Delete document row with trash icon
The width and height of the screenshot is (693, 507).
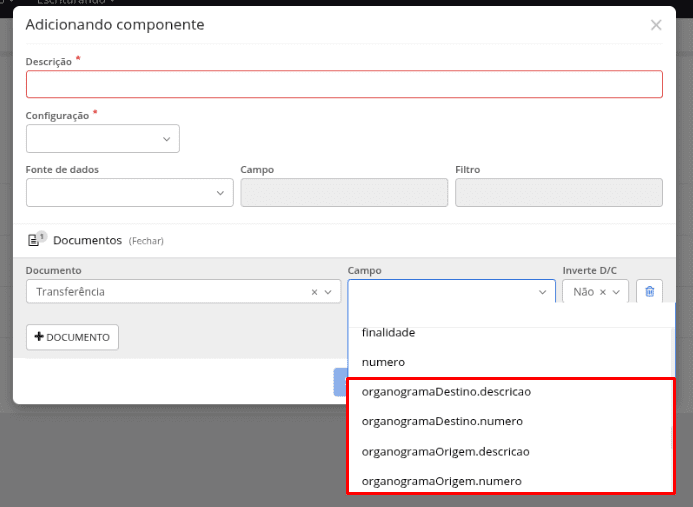(x=650, y=291)
